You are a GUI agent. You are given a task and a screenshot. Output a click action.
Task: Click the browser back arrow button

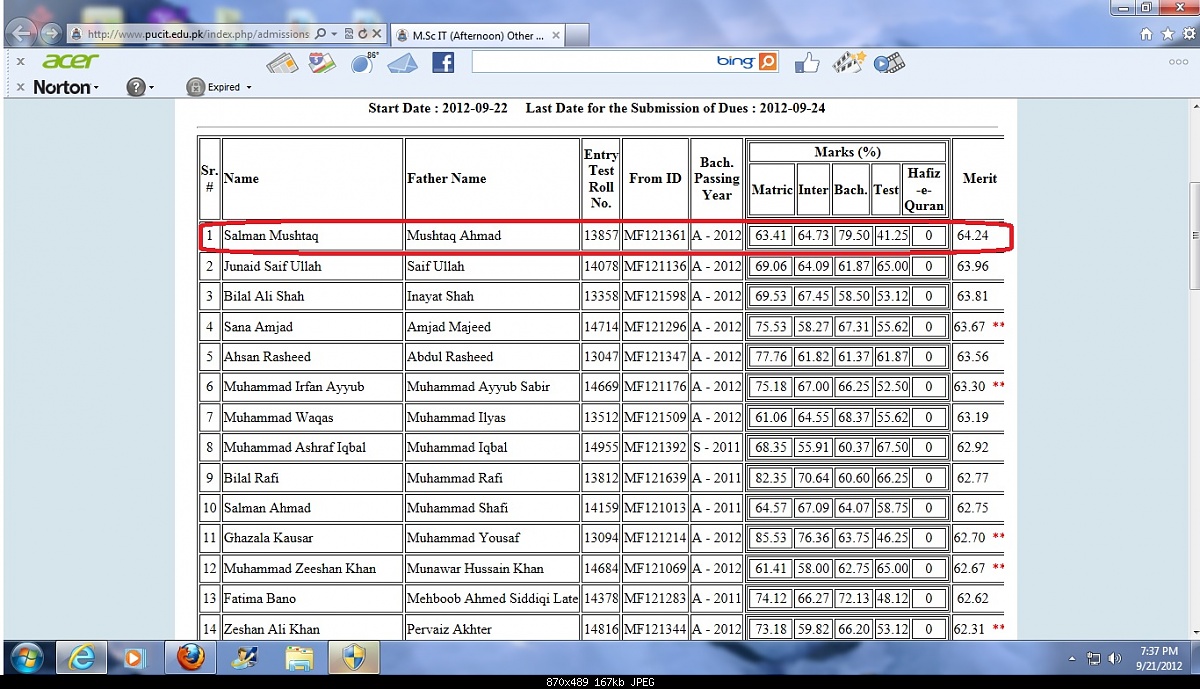tap(21, 34)
